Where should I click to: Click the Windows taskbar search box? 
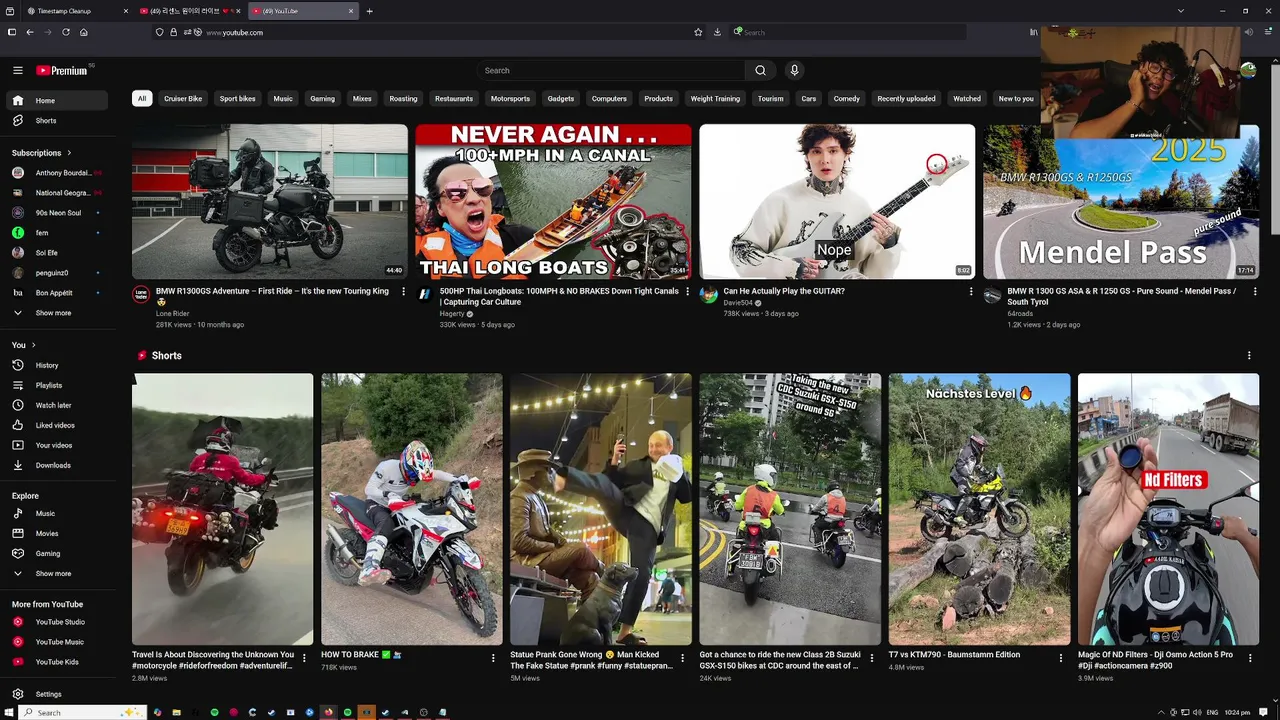pyautogui.click(x=82, y=712)
